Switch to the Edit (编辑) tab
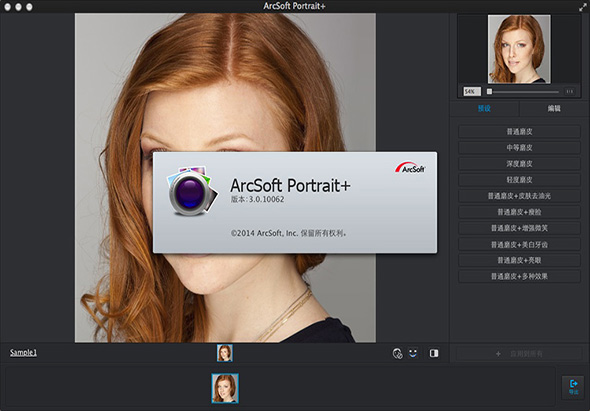 coord(554,108)
